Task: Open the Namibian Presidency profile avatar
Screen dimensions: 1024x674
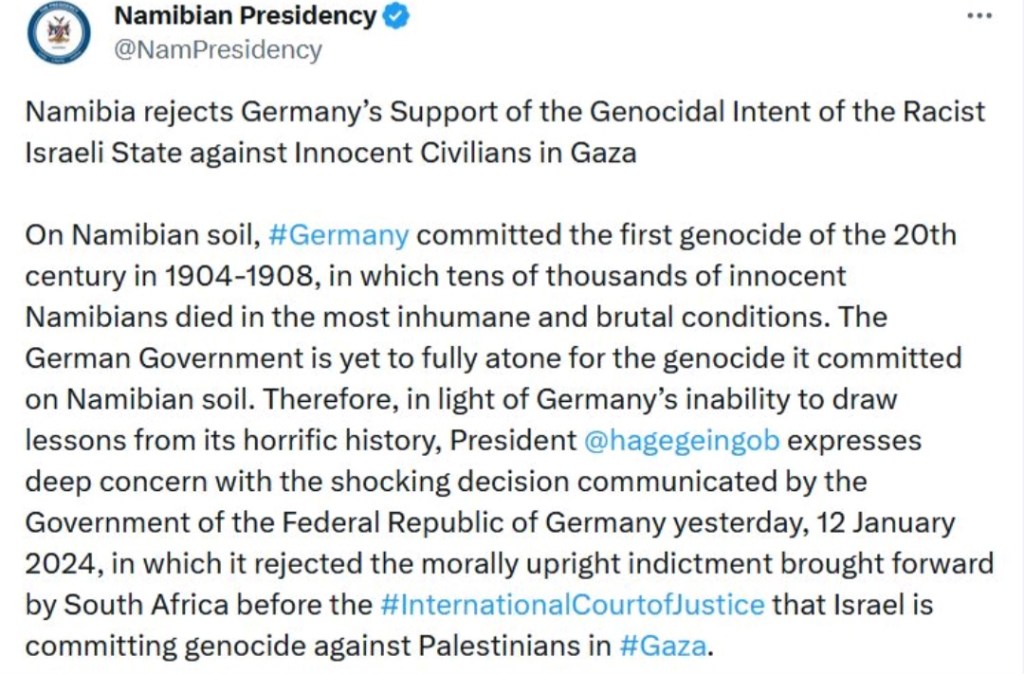Action: [59, 33]
